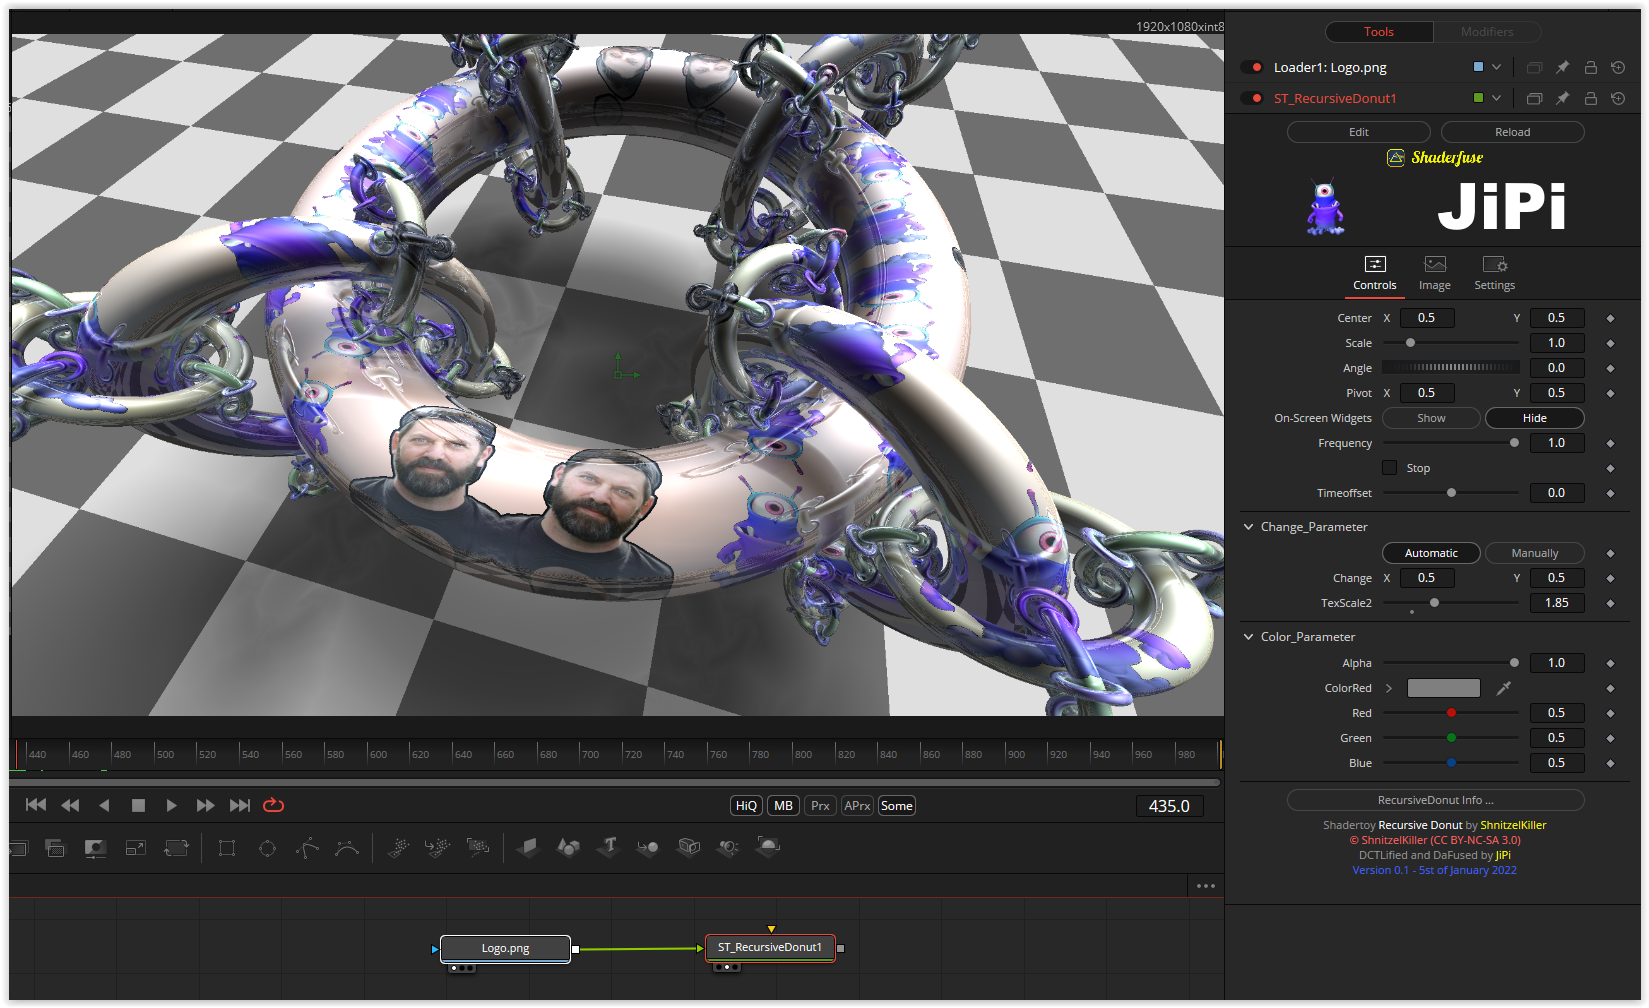Toggle APrx auto proxy mode
1649x1008 pixels.
(x=857, y=806)
